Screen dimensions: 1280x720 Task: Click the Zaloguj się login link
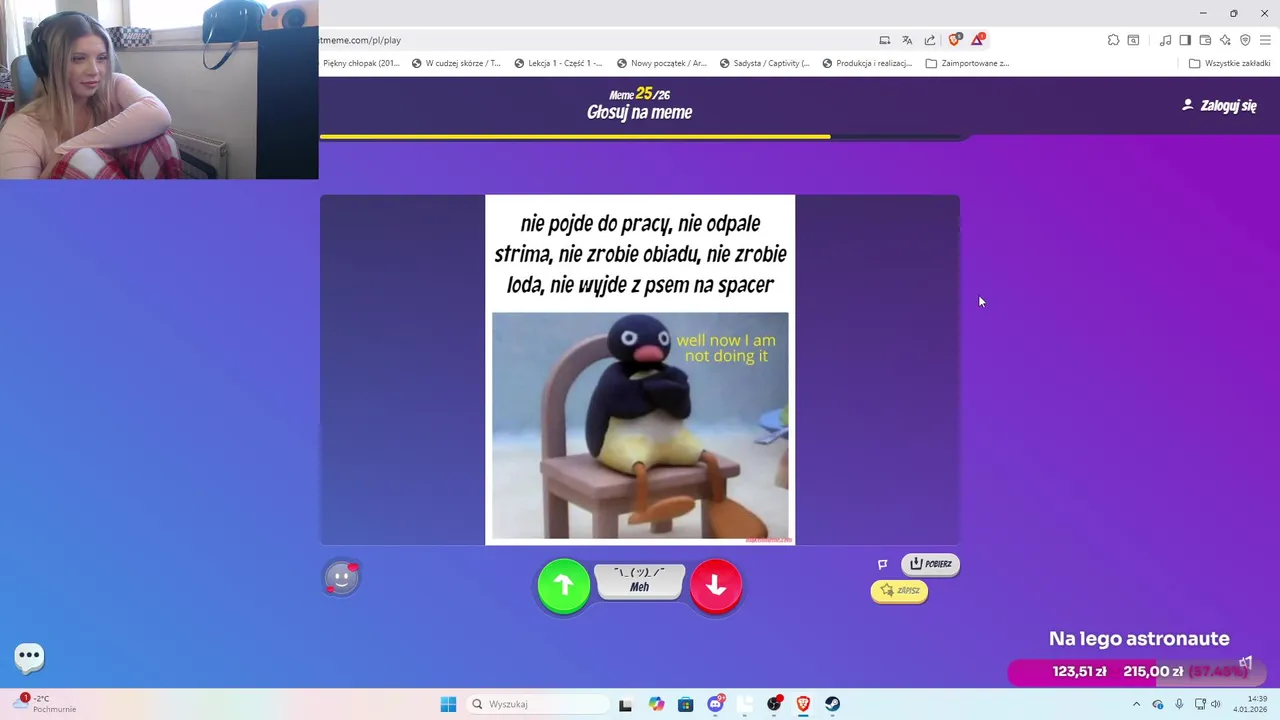pyautogui.click(x=1219, y=105)
